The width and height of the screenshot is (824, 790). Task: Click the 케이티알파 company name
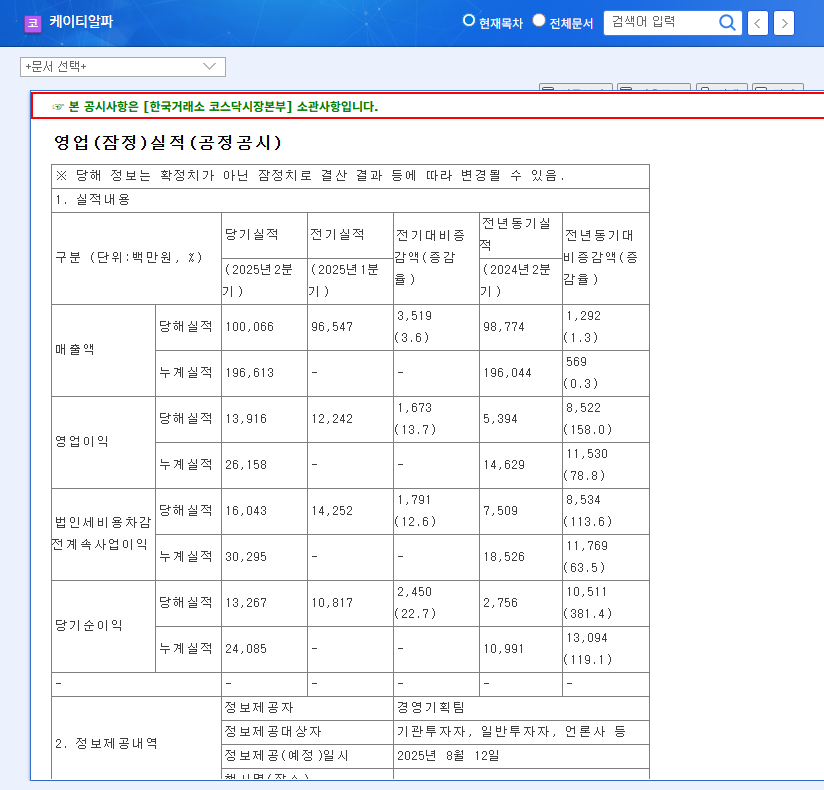[x=81, y=22]
